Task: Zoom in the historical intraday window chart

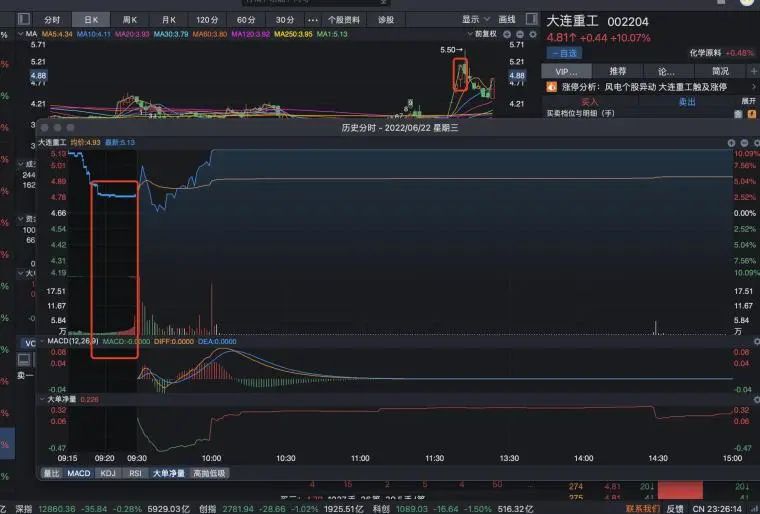Action: 731,143
